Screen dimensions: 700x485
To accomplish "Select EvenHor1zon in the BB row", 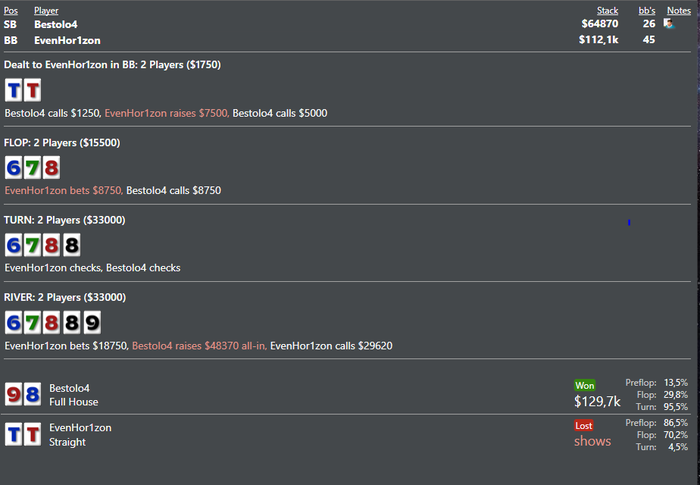I will click(x=65, y=40).
